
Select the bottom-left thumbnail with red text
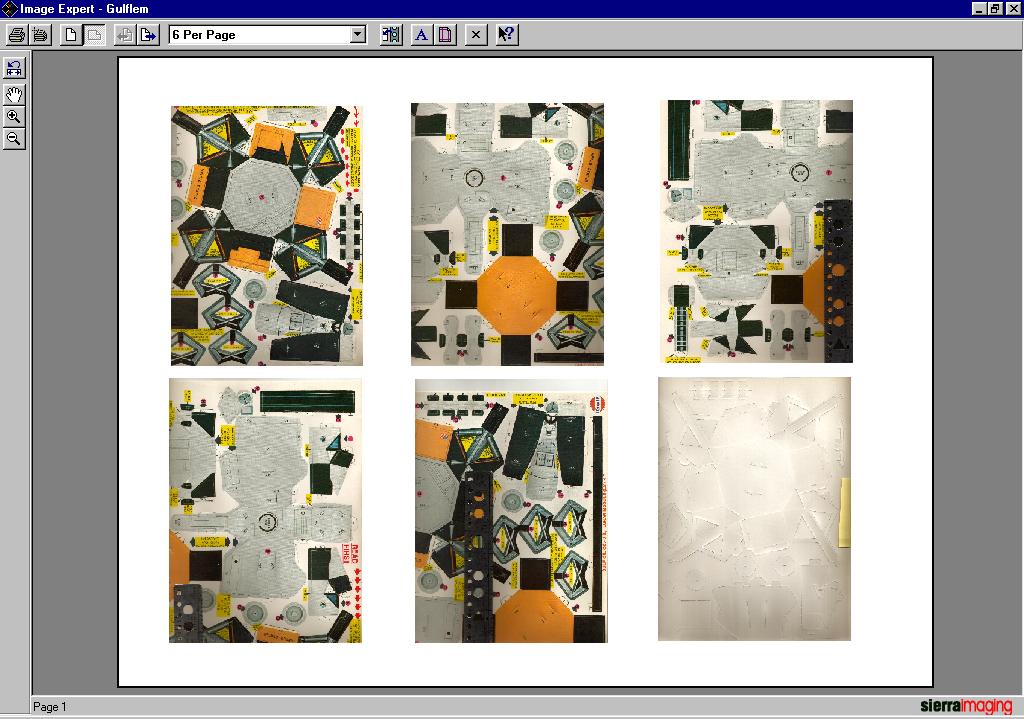coord(265,511)
